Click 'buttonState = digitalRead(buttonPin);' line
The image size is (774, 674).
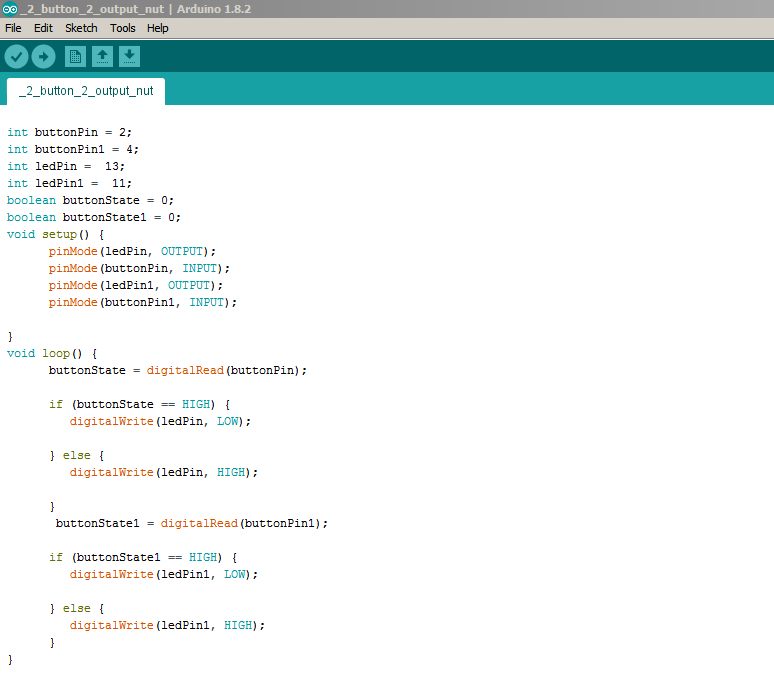pyautogui.click(x=178, y=370)
